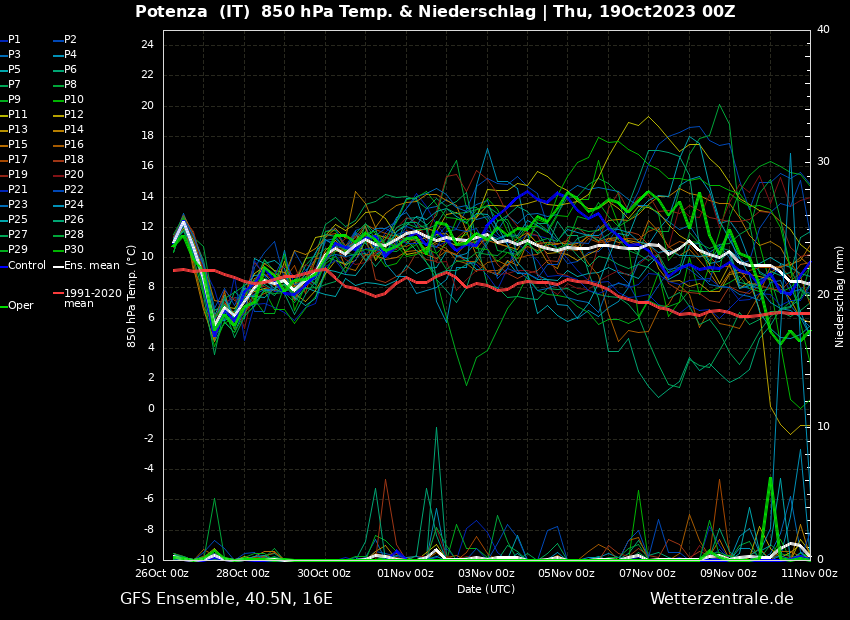Click the Date (UTC) axis label
The image size is (850, 620).
pyautogui.click(x=486, y=590)
